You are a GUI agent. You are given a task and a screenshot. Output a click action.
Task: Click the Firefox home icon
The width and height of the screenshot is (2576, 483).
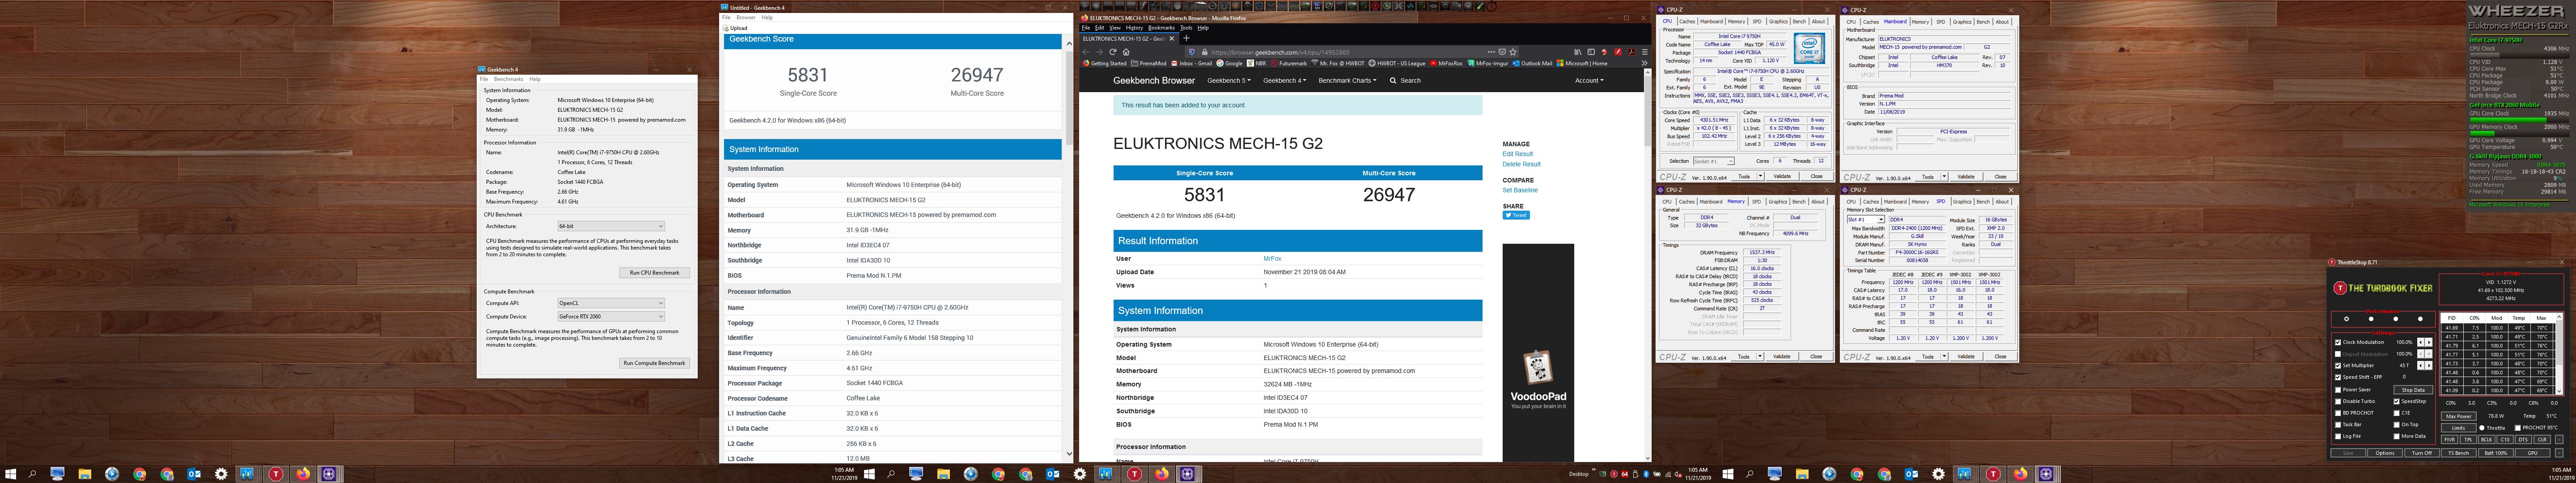point(1126,52)
